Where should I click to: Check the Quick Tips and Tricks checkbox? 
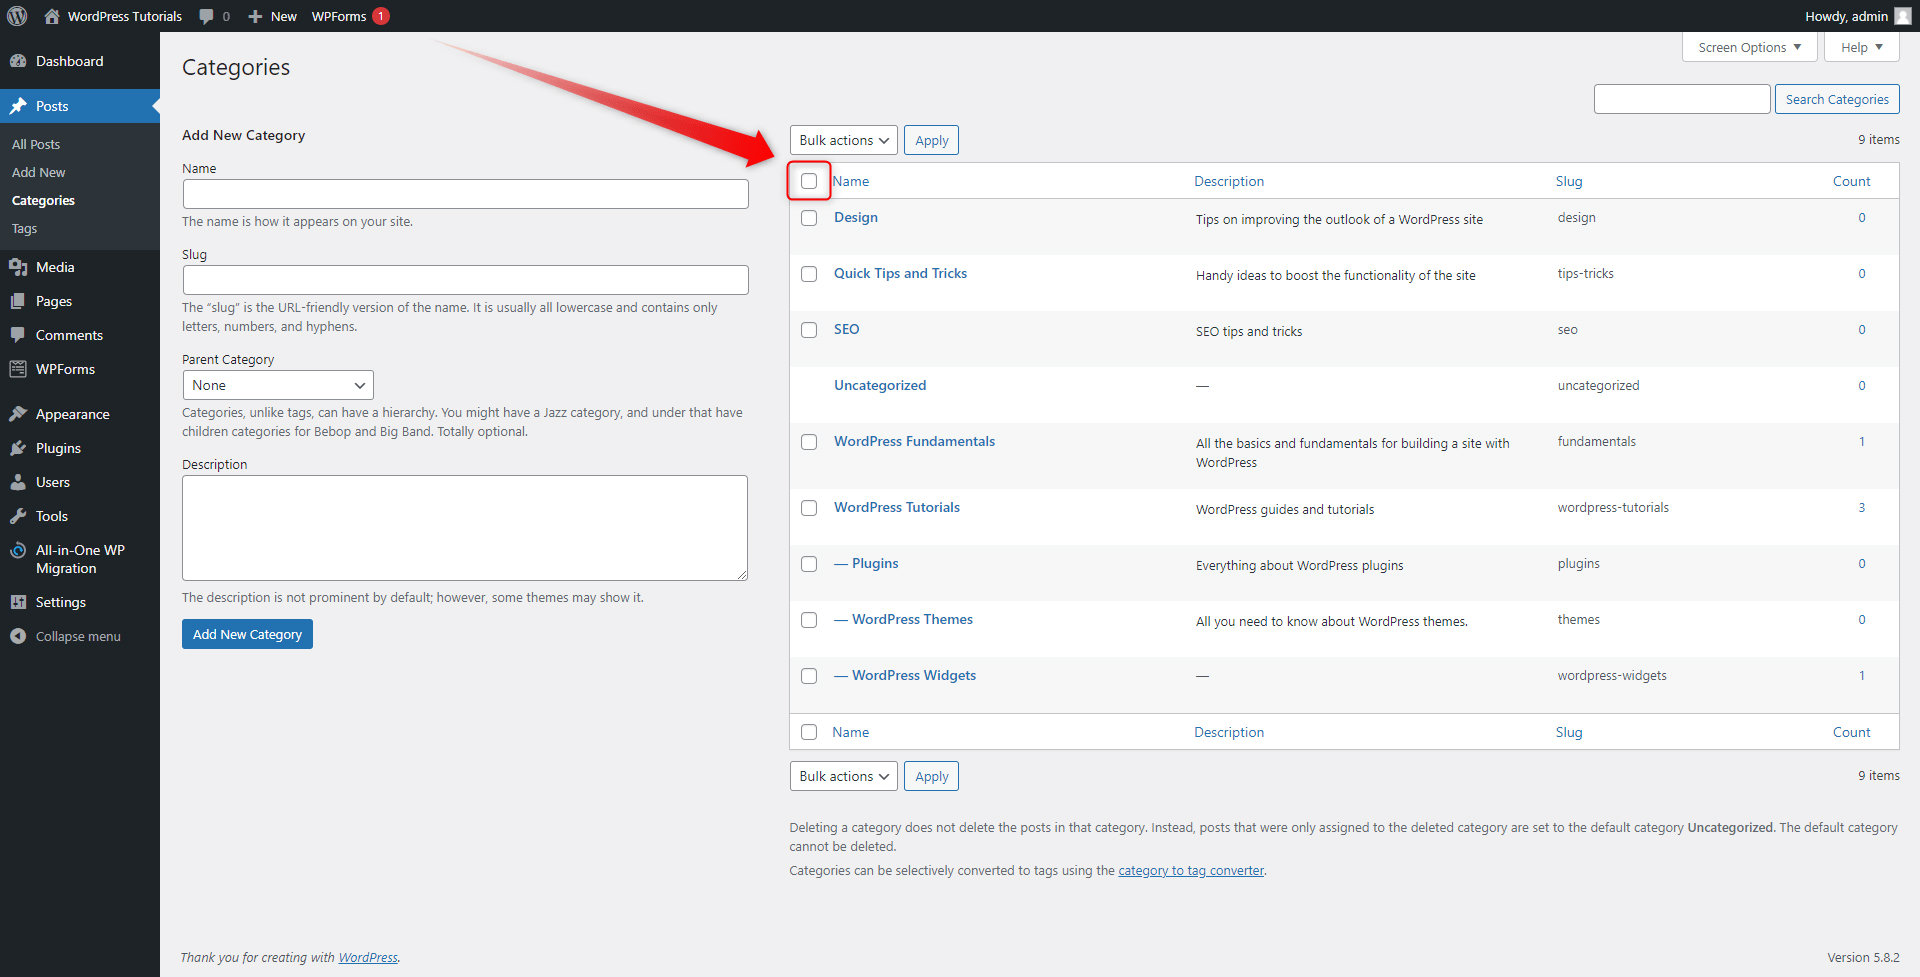pyautogui.click(x=809, y=274)
